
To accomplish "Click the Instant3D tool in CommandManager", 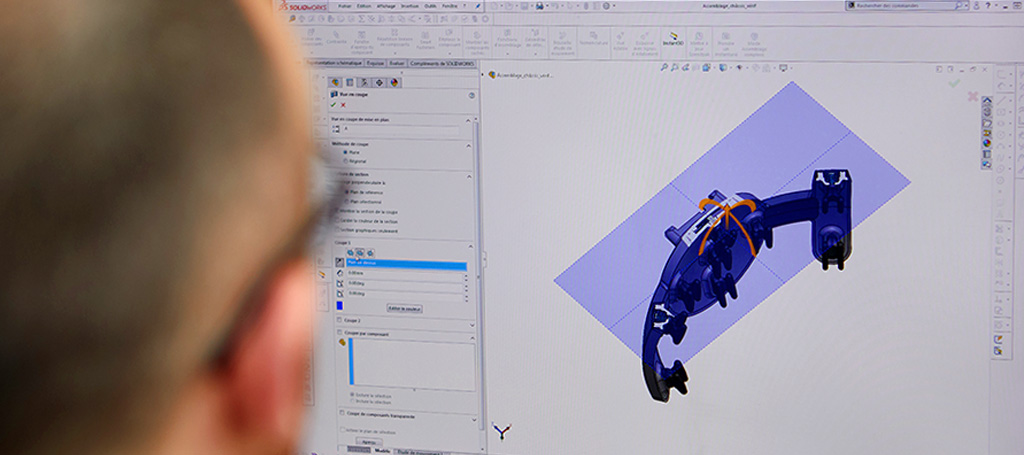I will tap(673, 39).
